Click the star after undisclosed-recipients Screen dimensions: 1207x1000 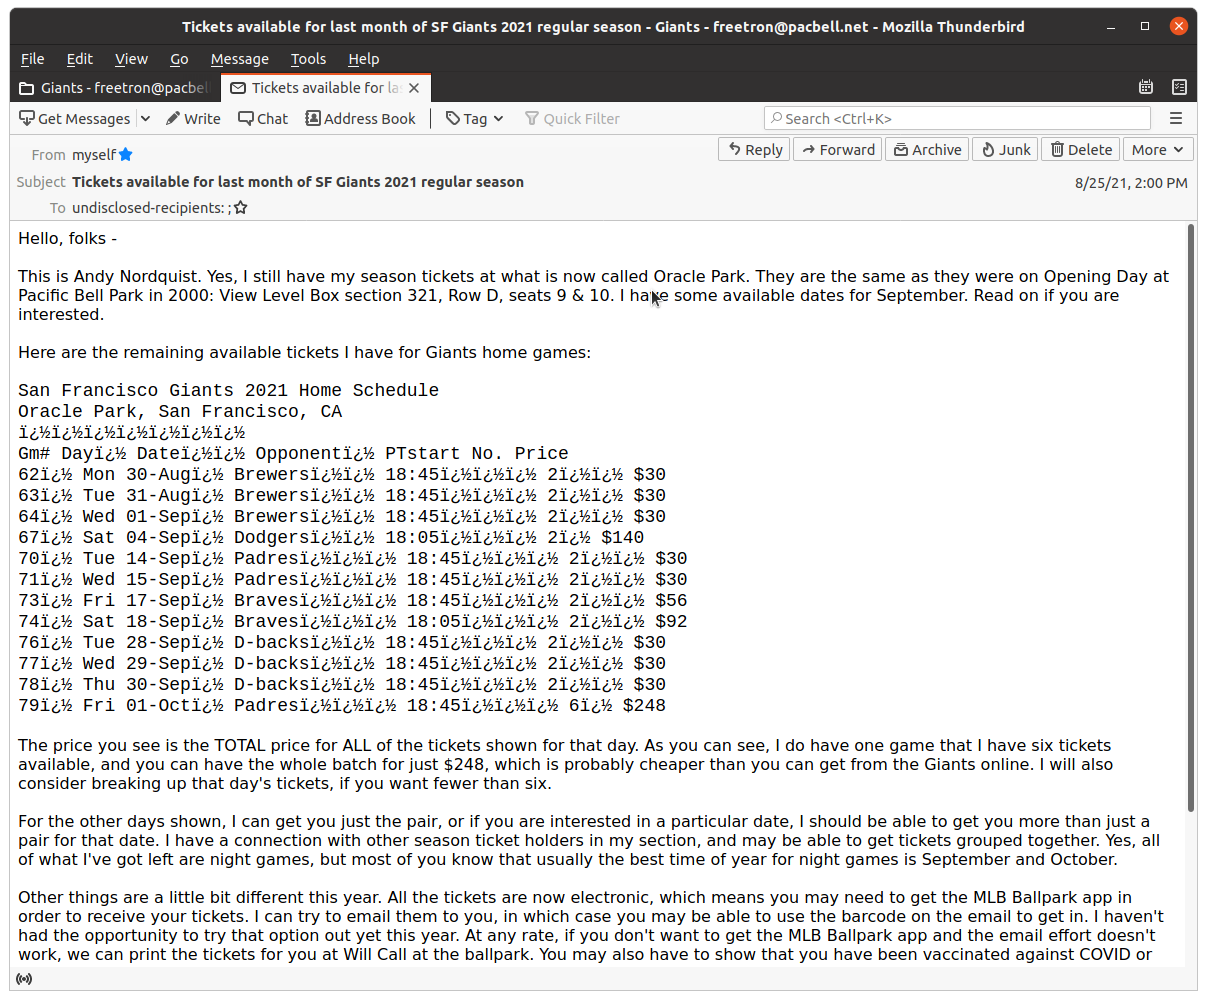pyautogui.click(x=241, y=208)
